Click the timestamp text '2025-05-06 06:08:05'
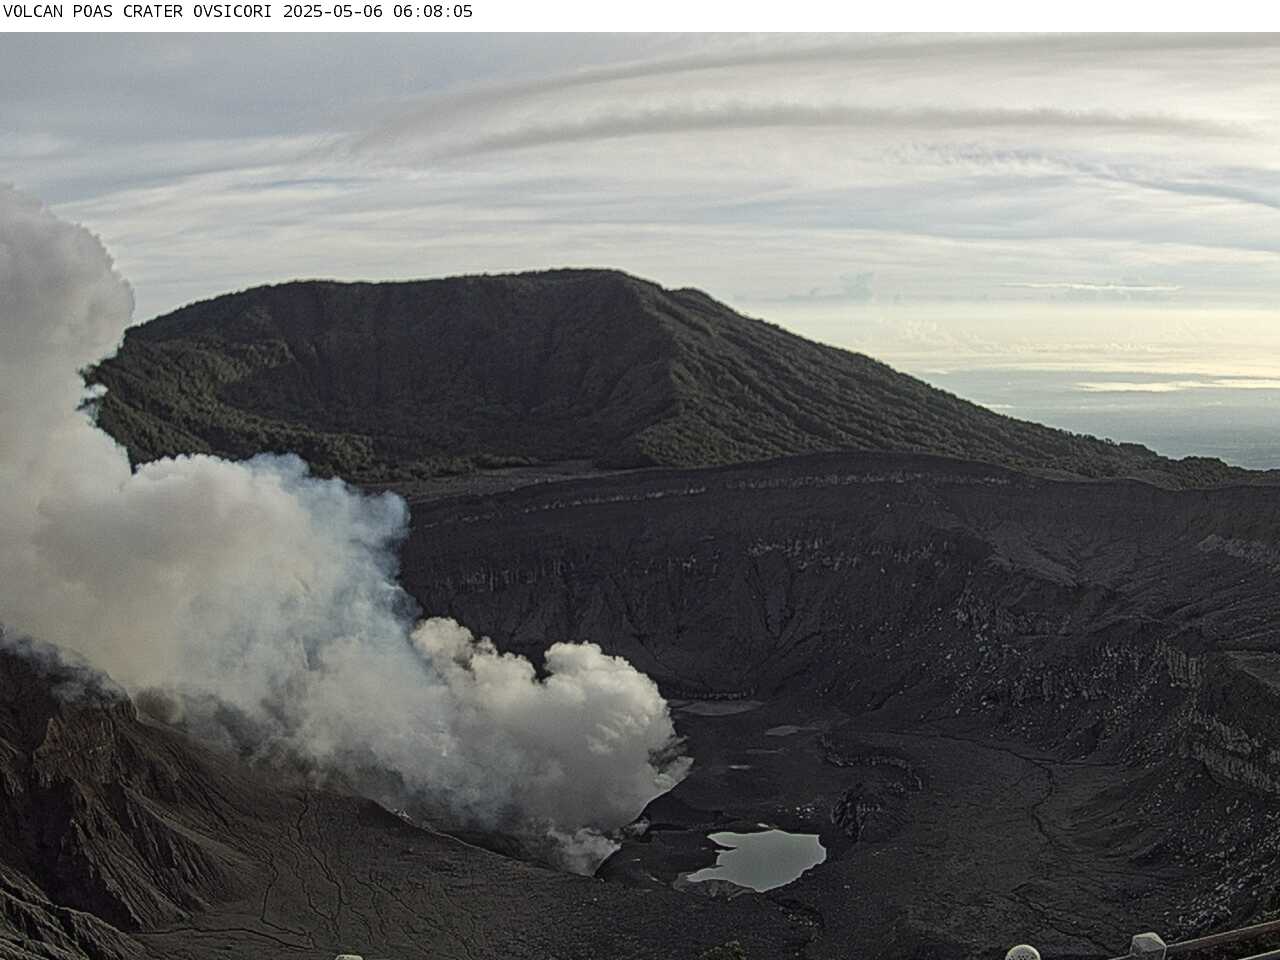 (x=378, y=12)
